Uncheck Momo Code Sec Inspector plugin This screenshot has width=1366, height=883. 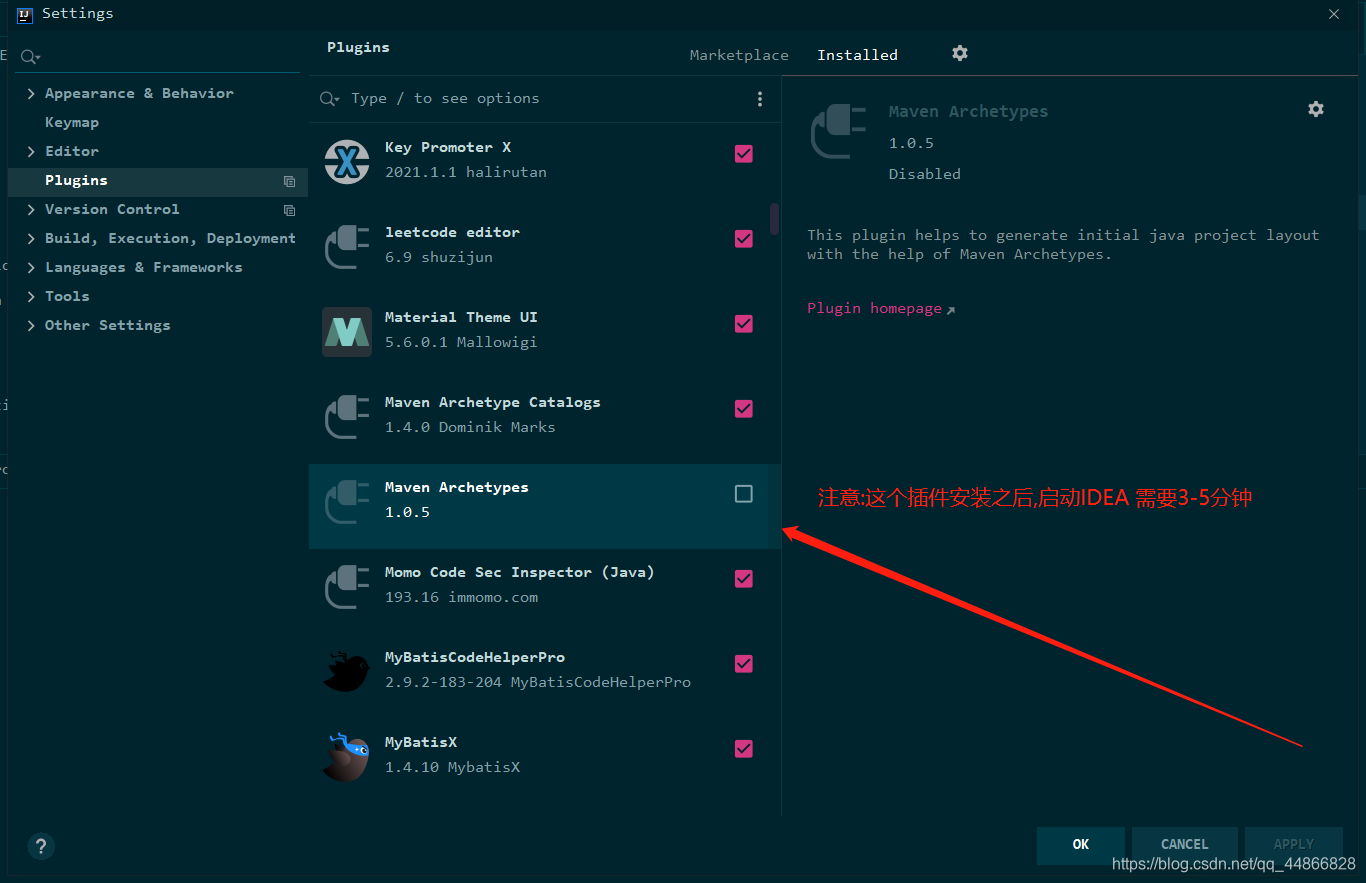tap(744, 579)
